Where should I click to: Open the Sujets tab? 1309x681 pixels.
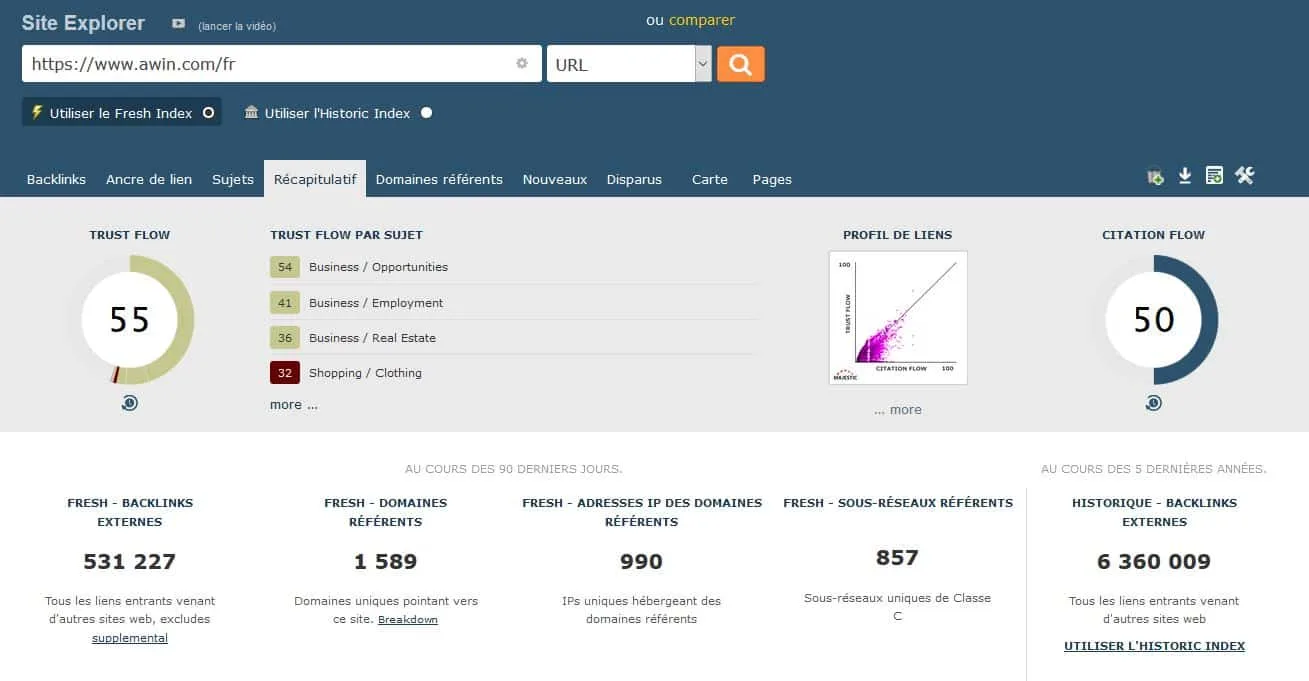coord(233,179)
